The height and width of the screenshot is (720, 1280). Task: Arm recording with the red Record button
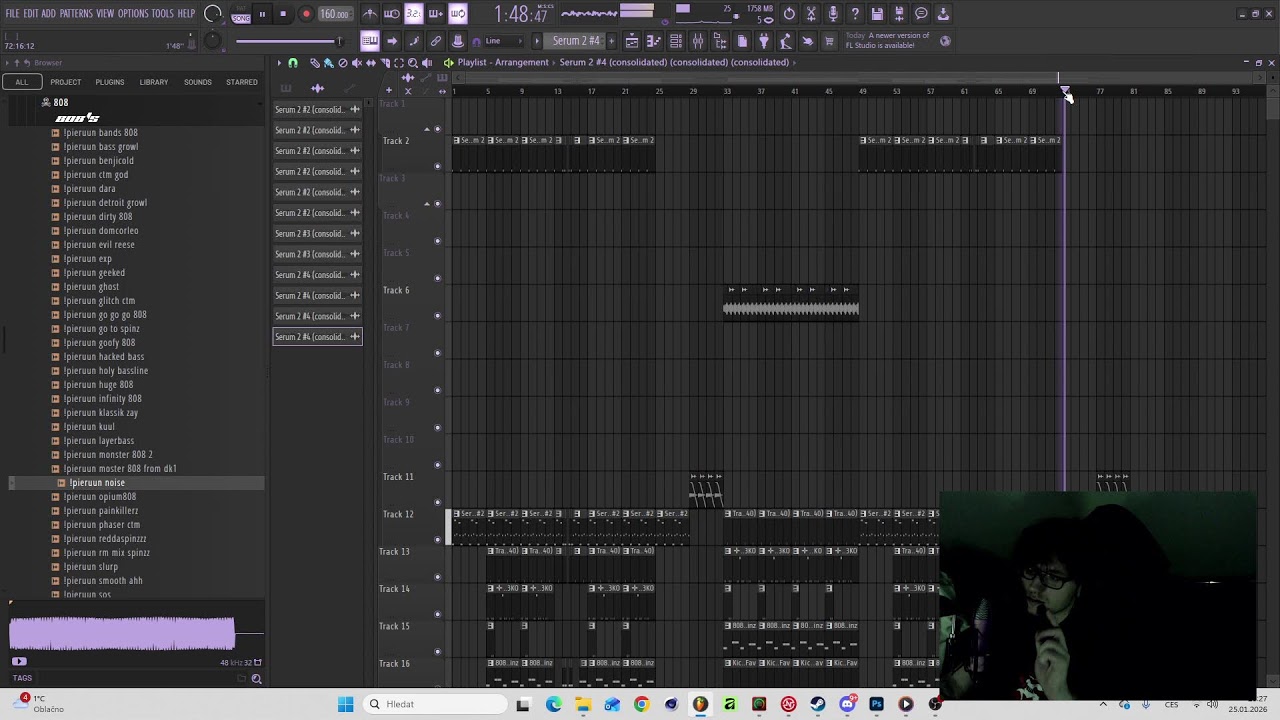pos(306,14)
